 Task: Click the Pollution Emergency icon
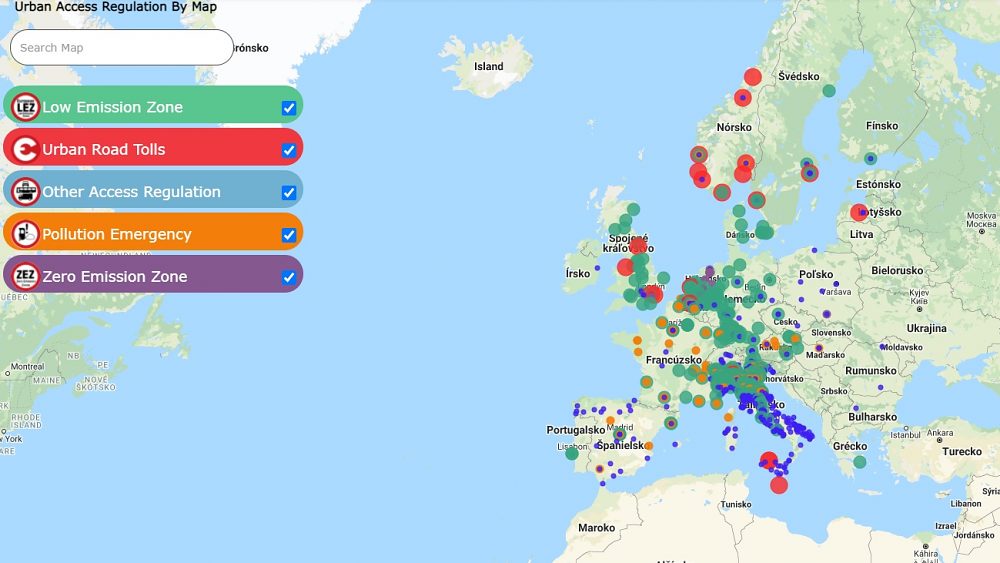[25, 234]
